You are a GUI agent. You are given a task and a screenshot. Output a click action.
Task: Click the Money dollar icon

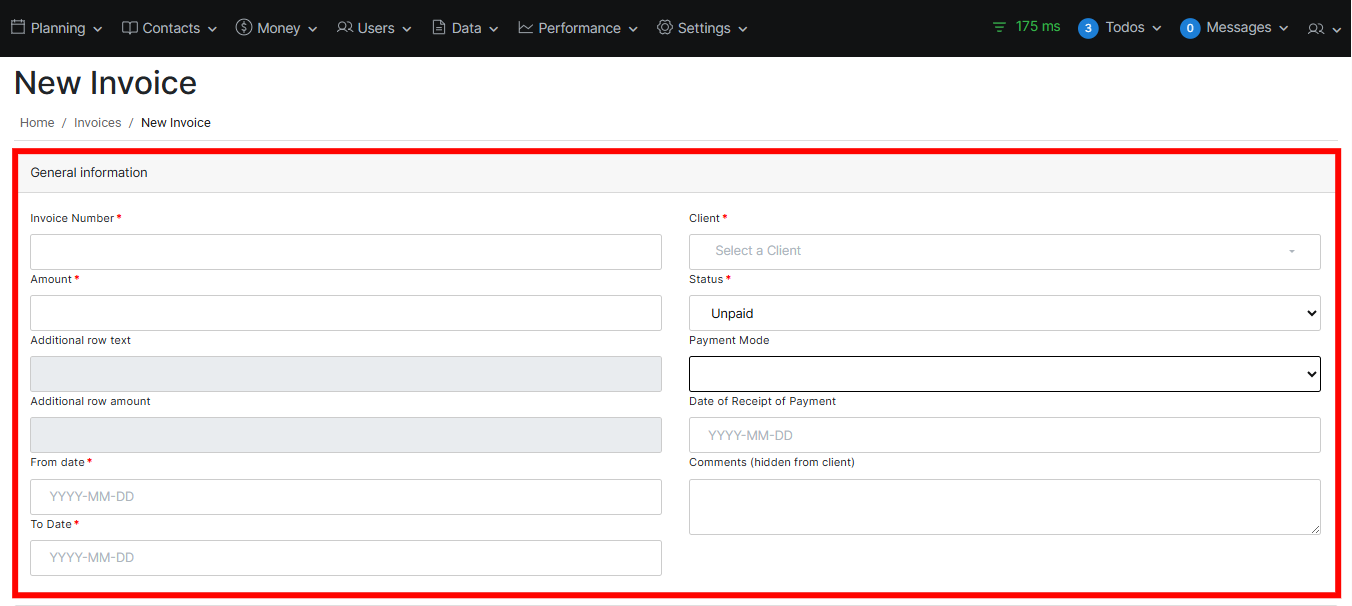pyautogui.click(x=244, y=28)
